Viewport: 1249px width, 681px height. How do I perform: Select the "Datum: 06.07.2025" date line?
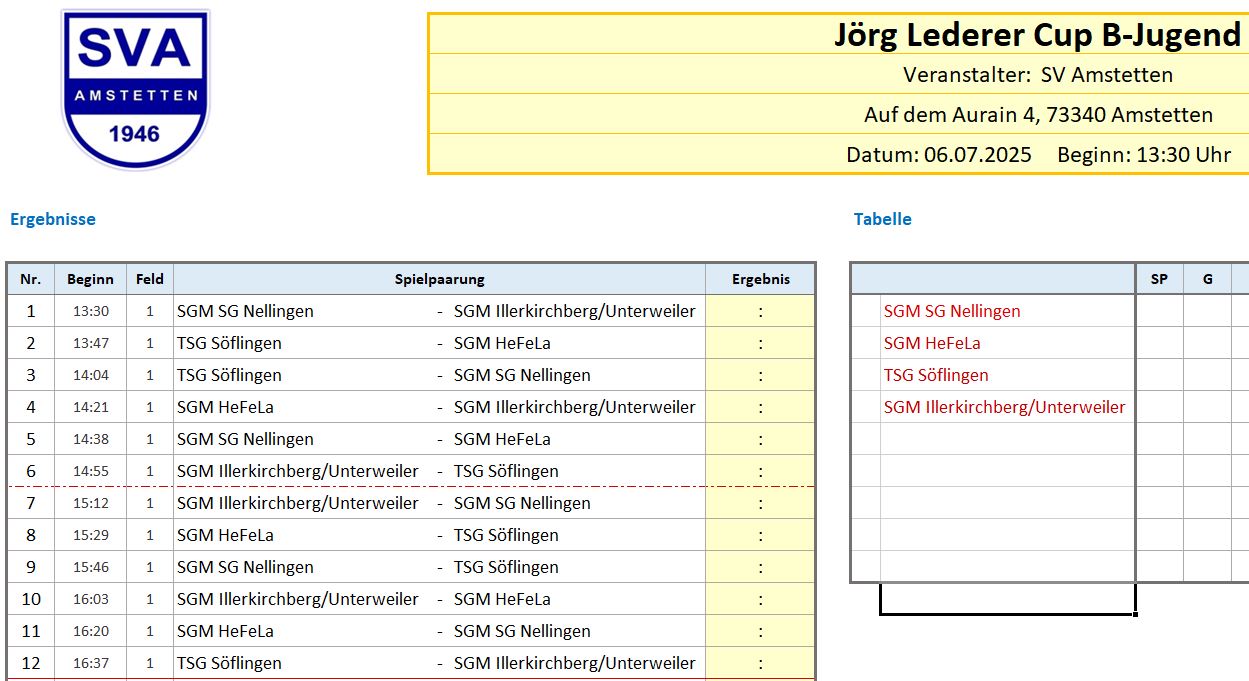coord(938,155)
